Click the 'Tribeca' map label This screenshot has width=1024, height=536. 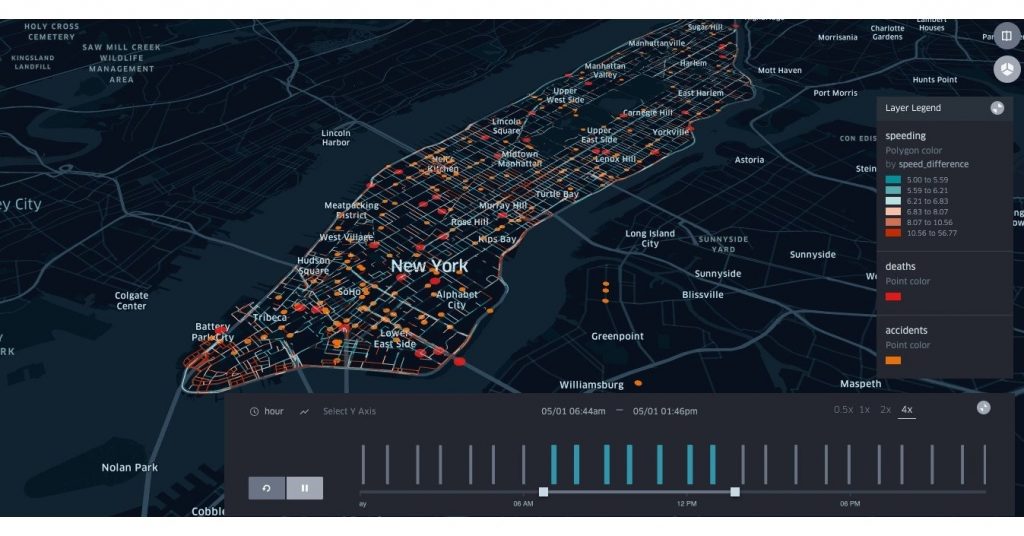pyautogui.click(x=270, y=317)
